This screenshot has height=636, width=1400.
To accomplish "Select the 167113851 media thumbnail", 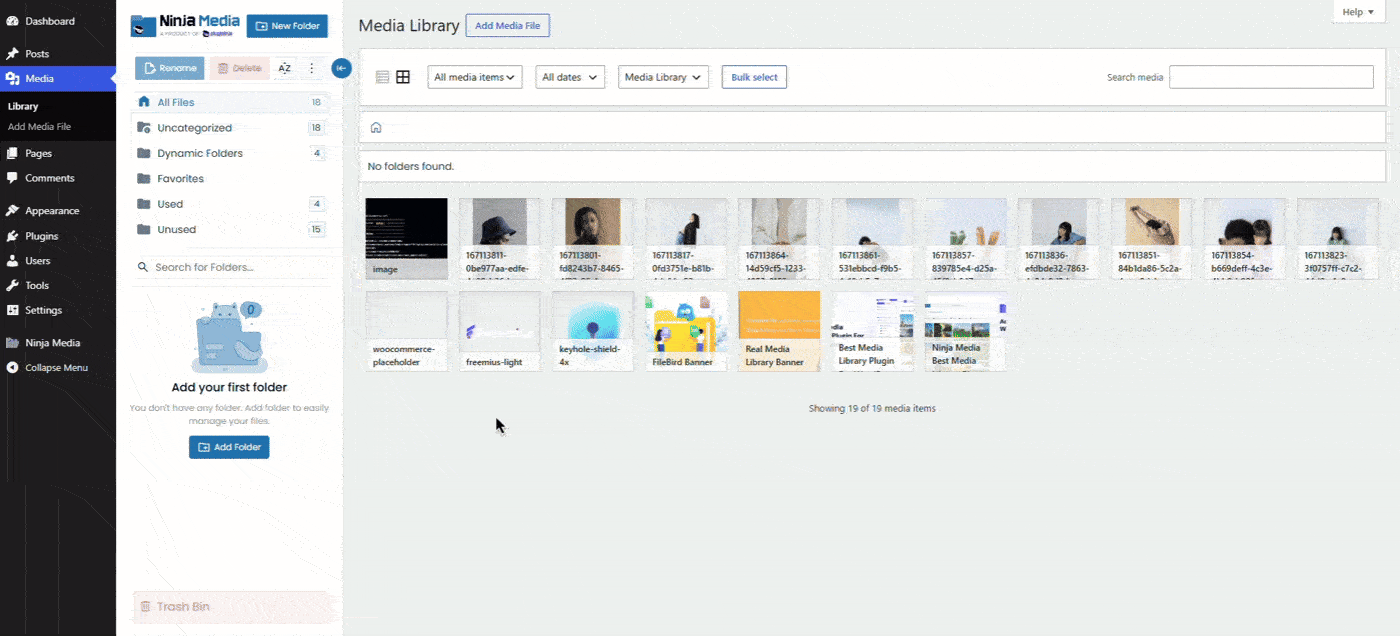I will pyautogui.click(x=1151, y=238).
